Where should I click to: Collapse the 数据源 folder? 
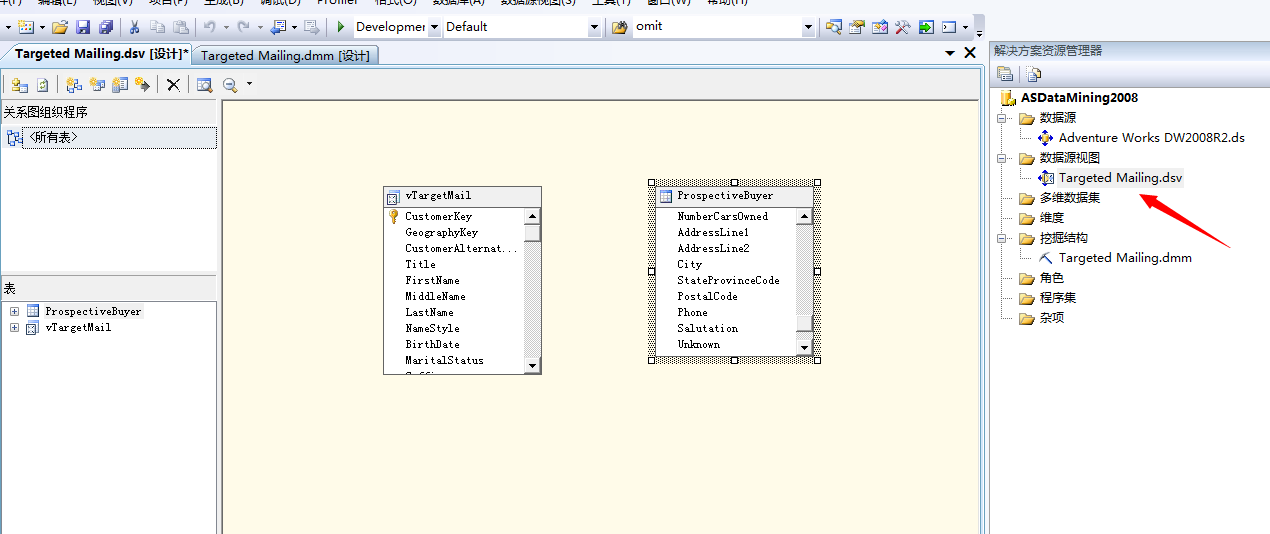click(1003, 118)
